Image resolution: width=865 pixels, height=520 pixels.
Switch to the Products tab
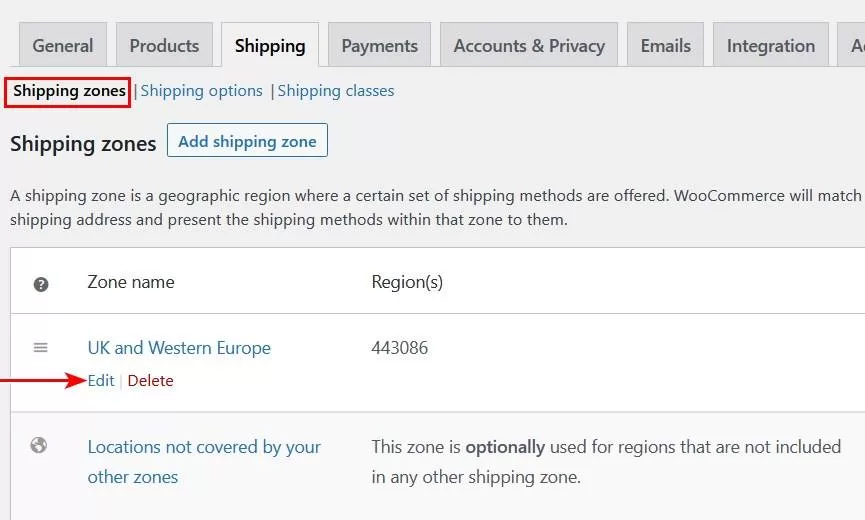pyautogui.click(x=164, y=46)
